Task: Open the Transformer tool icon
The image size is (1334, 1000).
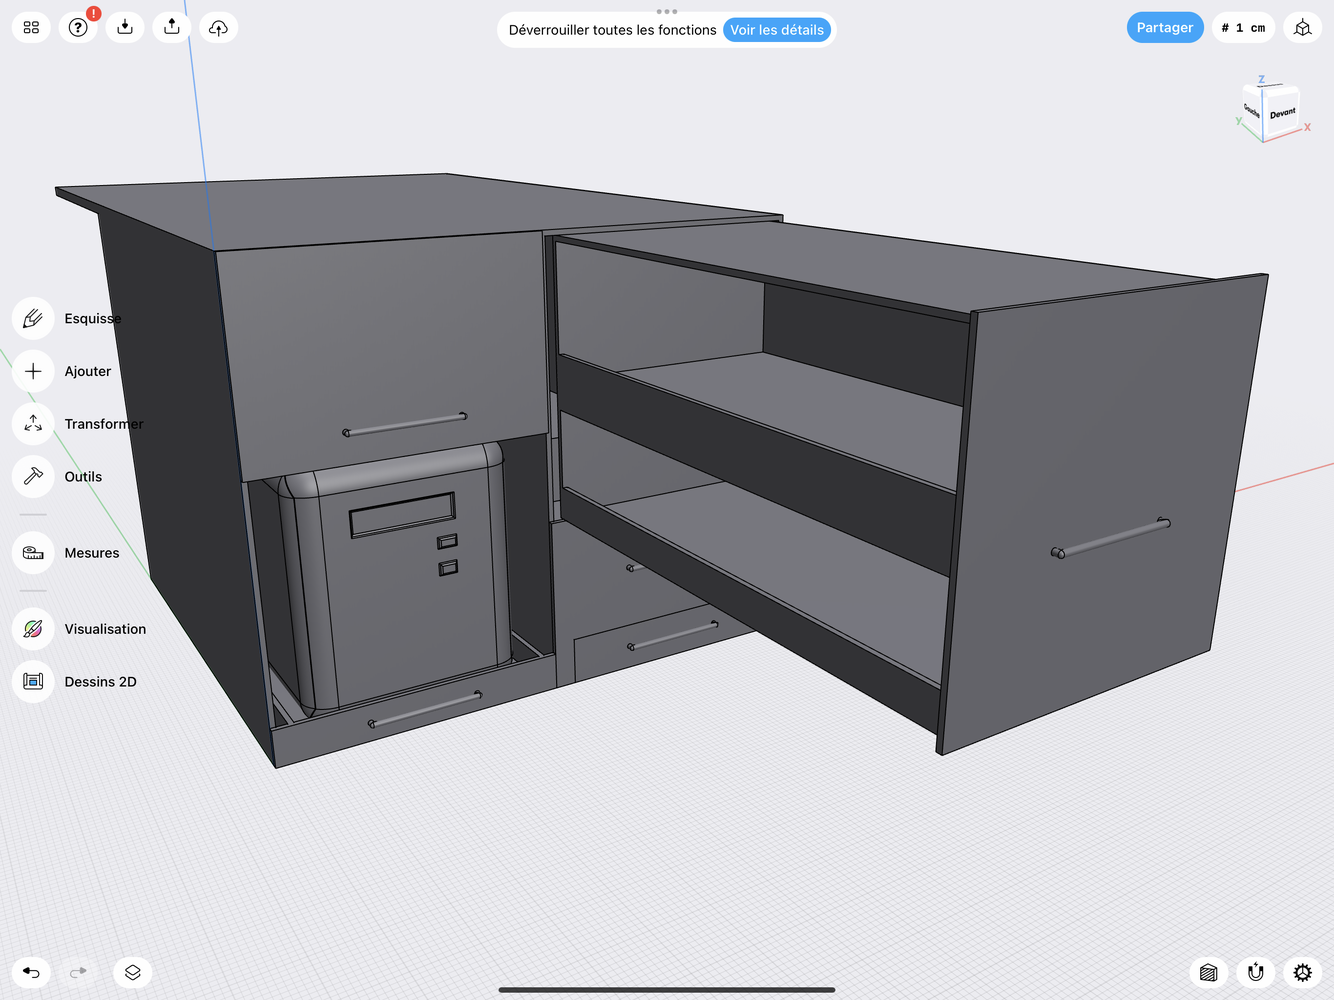Action: pyautogui.click(x=33, y=424)
